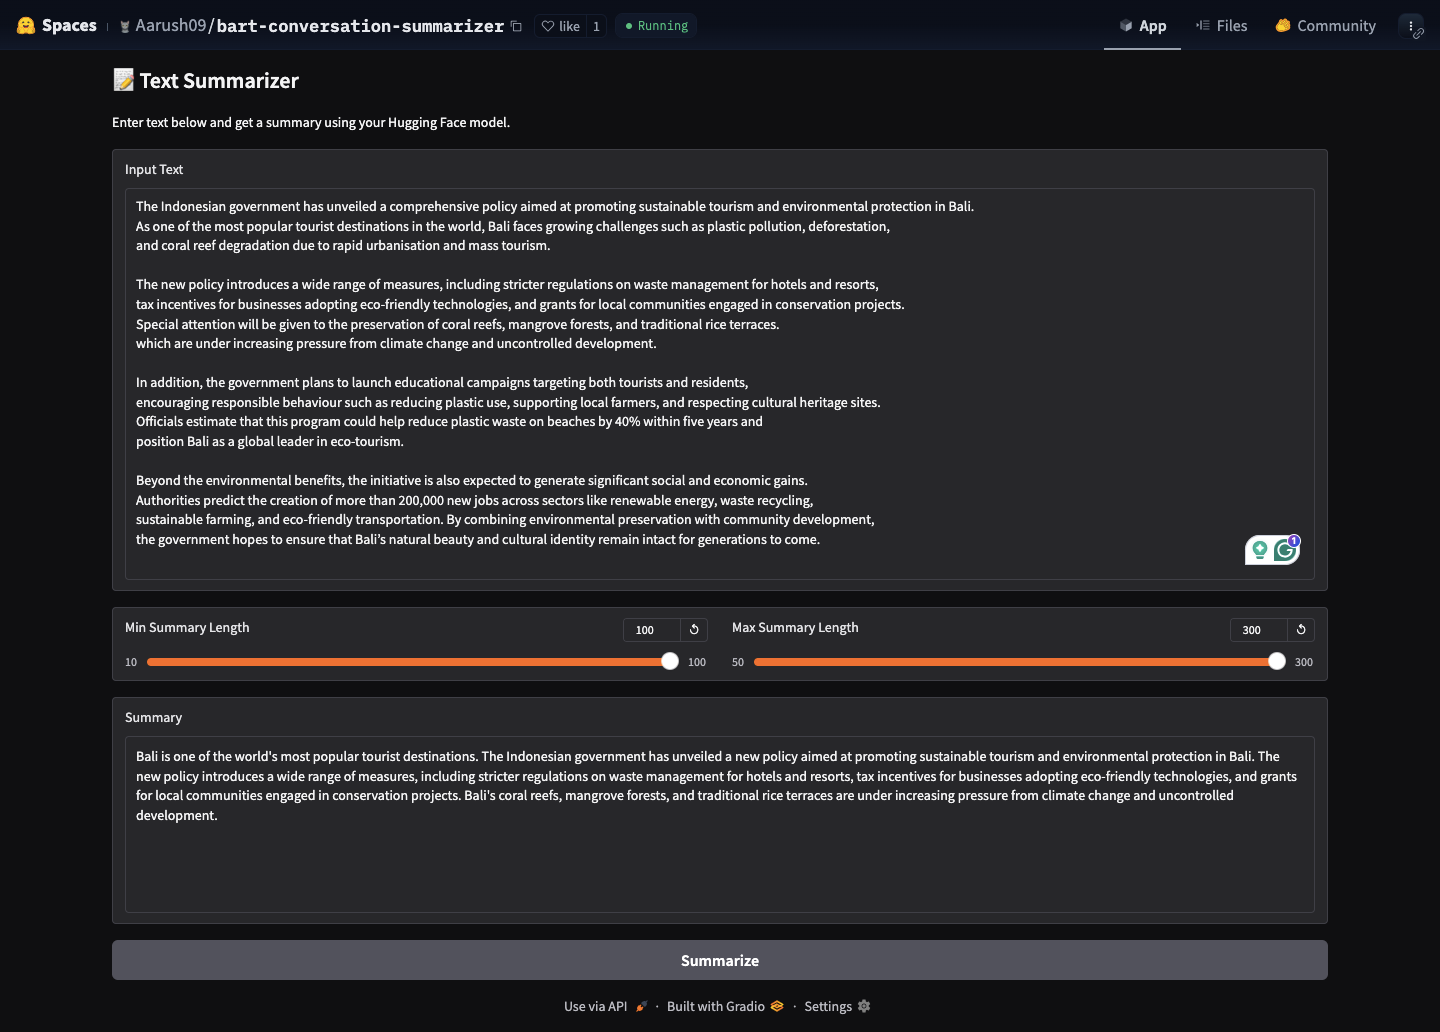Image resolution: width=1440 pixels, height=1032 pixels.
Task: Click the Max Summary Length slider handle
Action: (x=1277, y=661)
